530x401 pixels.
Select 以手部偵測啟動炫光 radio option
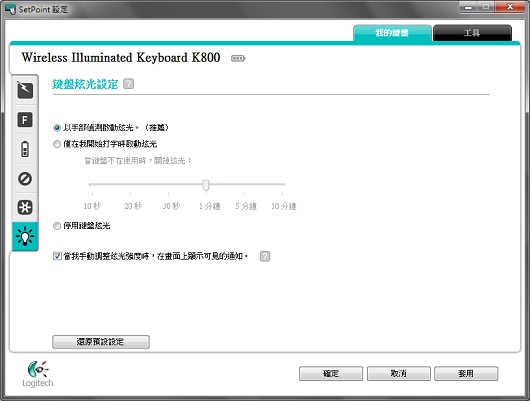click(57, 128)
